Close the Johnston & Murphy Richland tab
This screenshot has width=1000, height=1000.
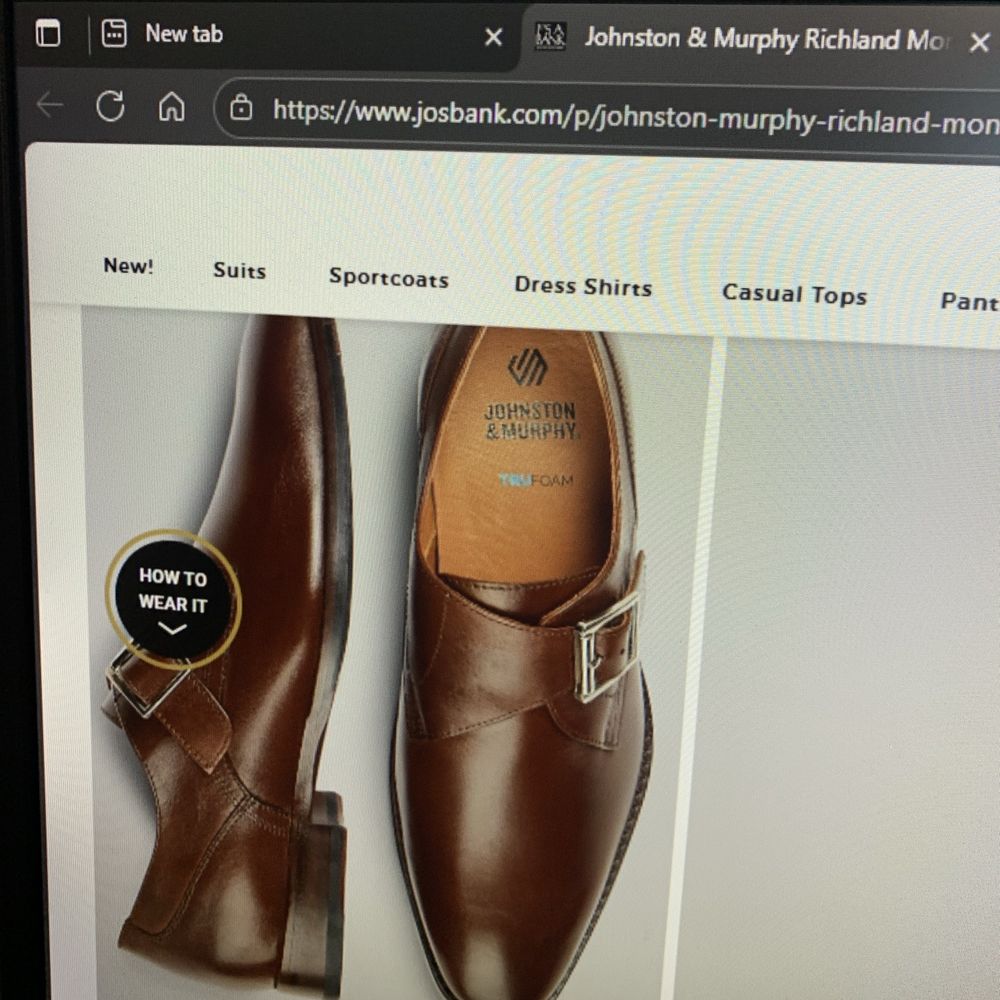click(979, 42)
